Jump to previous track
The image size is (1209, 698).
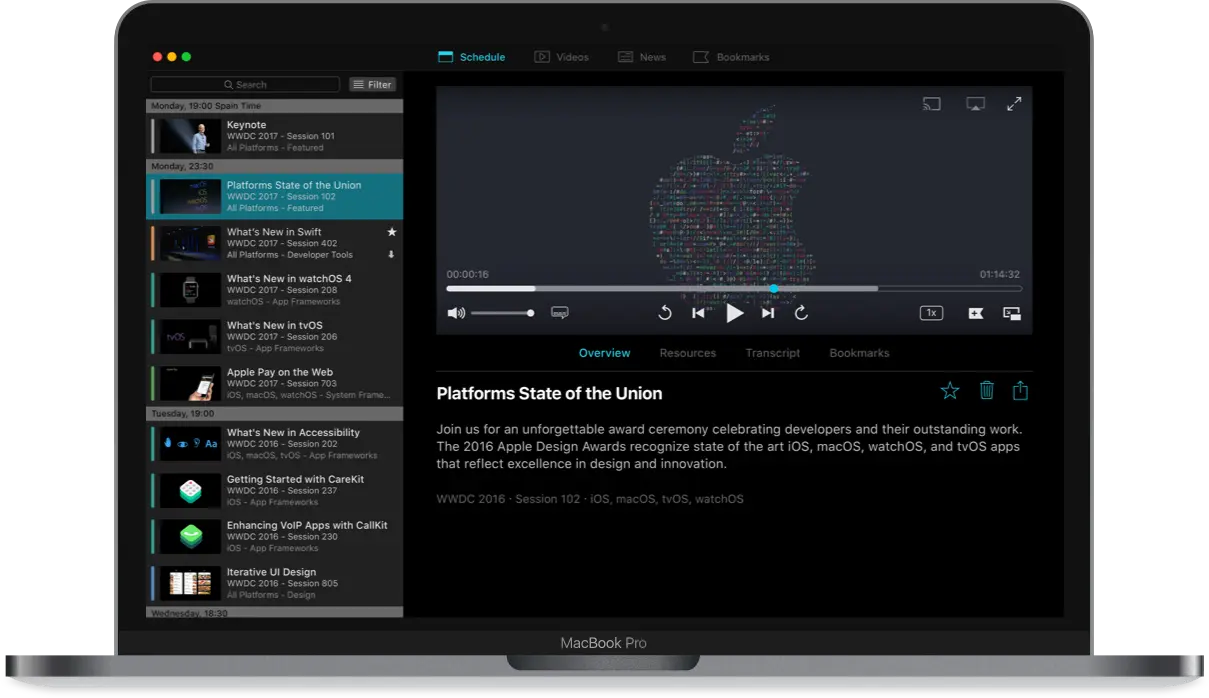[699, 313]
